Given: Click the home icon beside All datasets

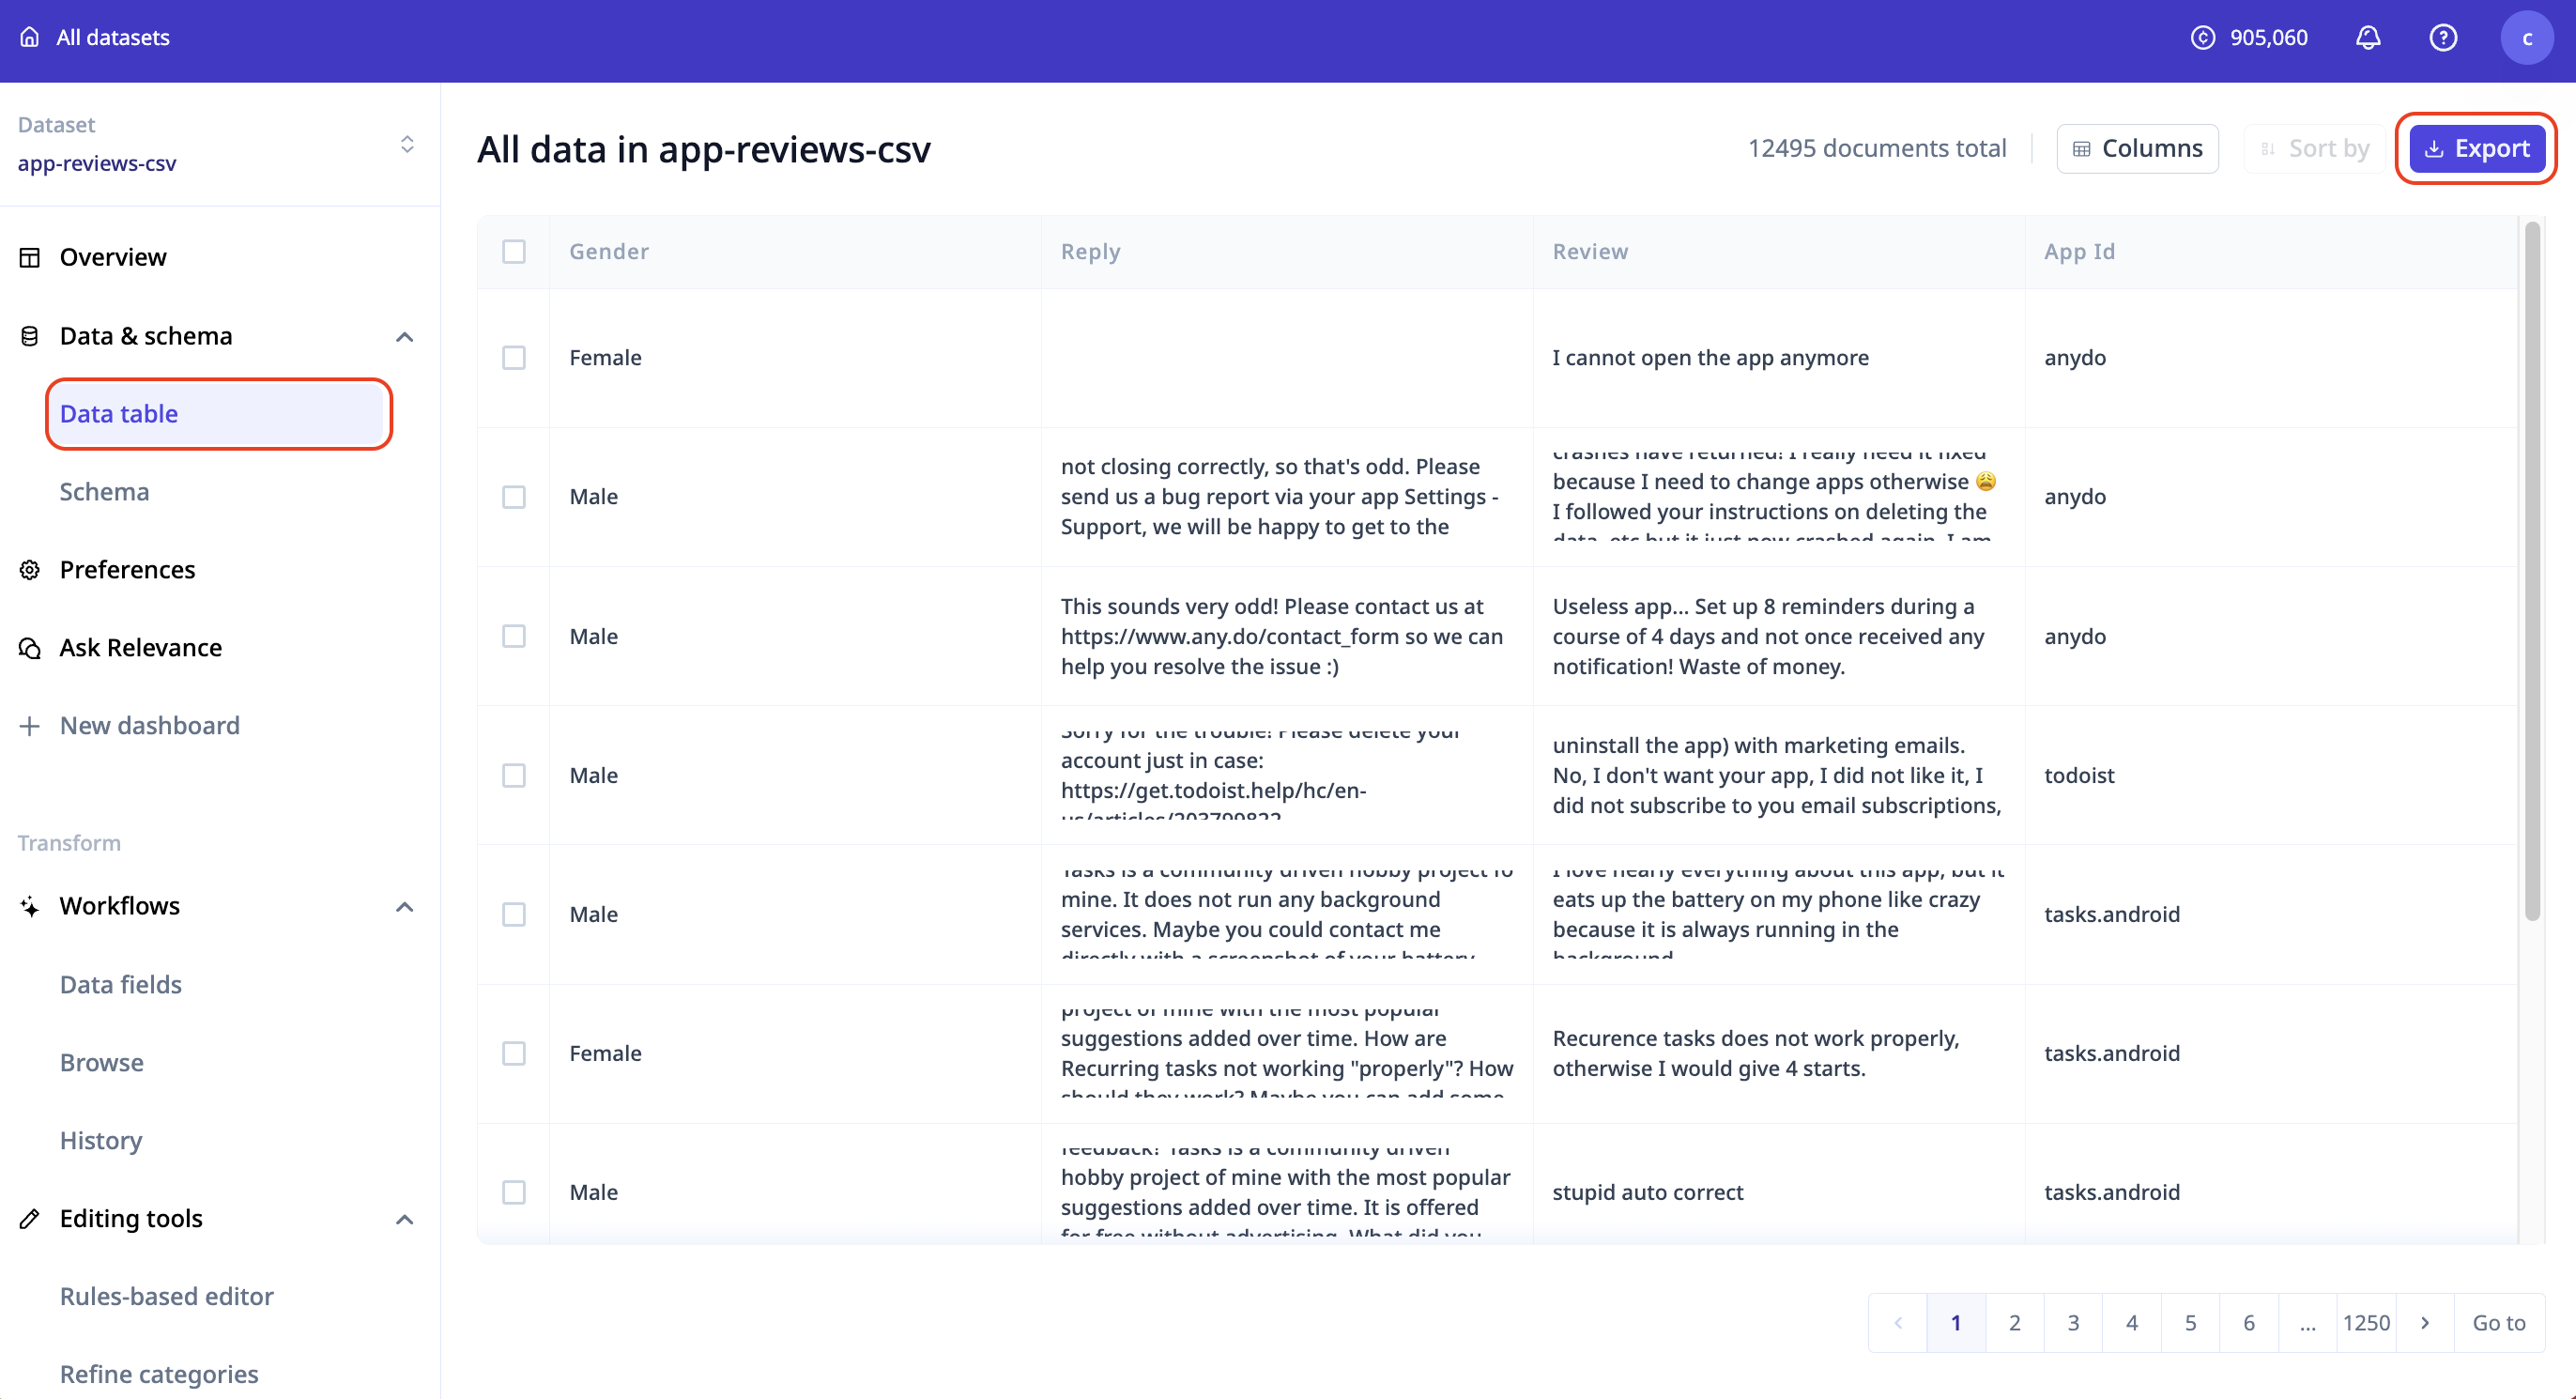Looking at the screenshot, I should (30, 37).
